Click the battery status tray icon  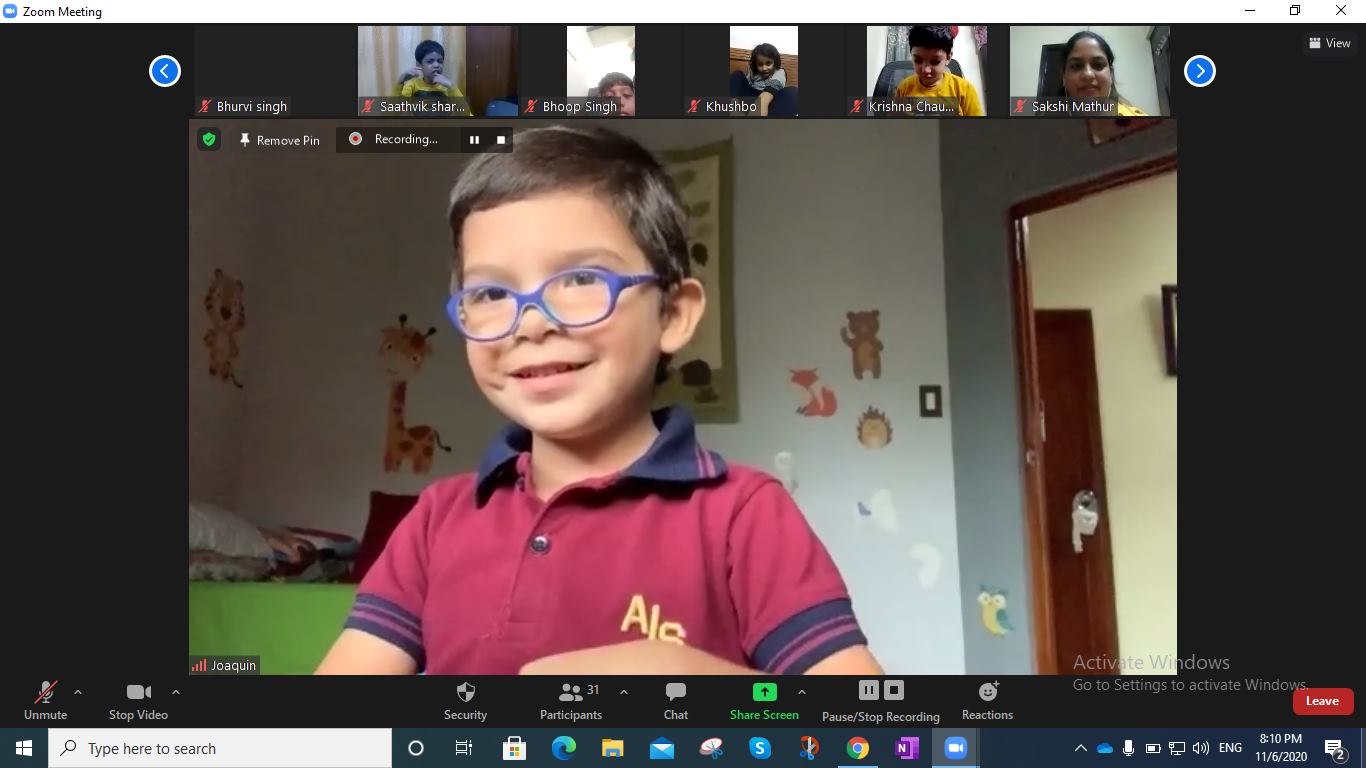[x=1152, y=748]
